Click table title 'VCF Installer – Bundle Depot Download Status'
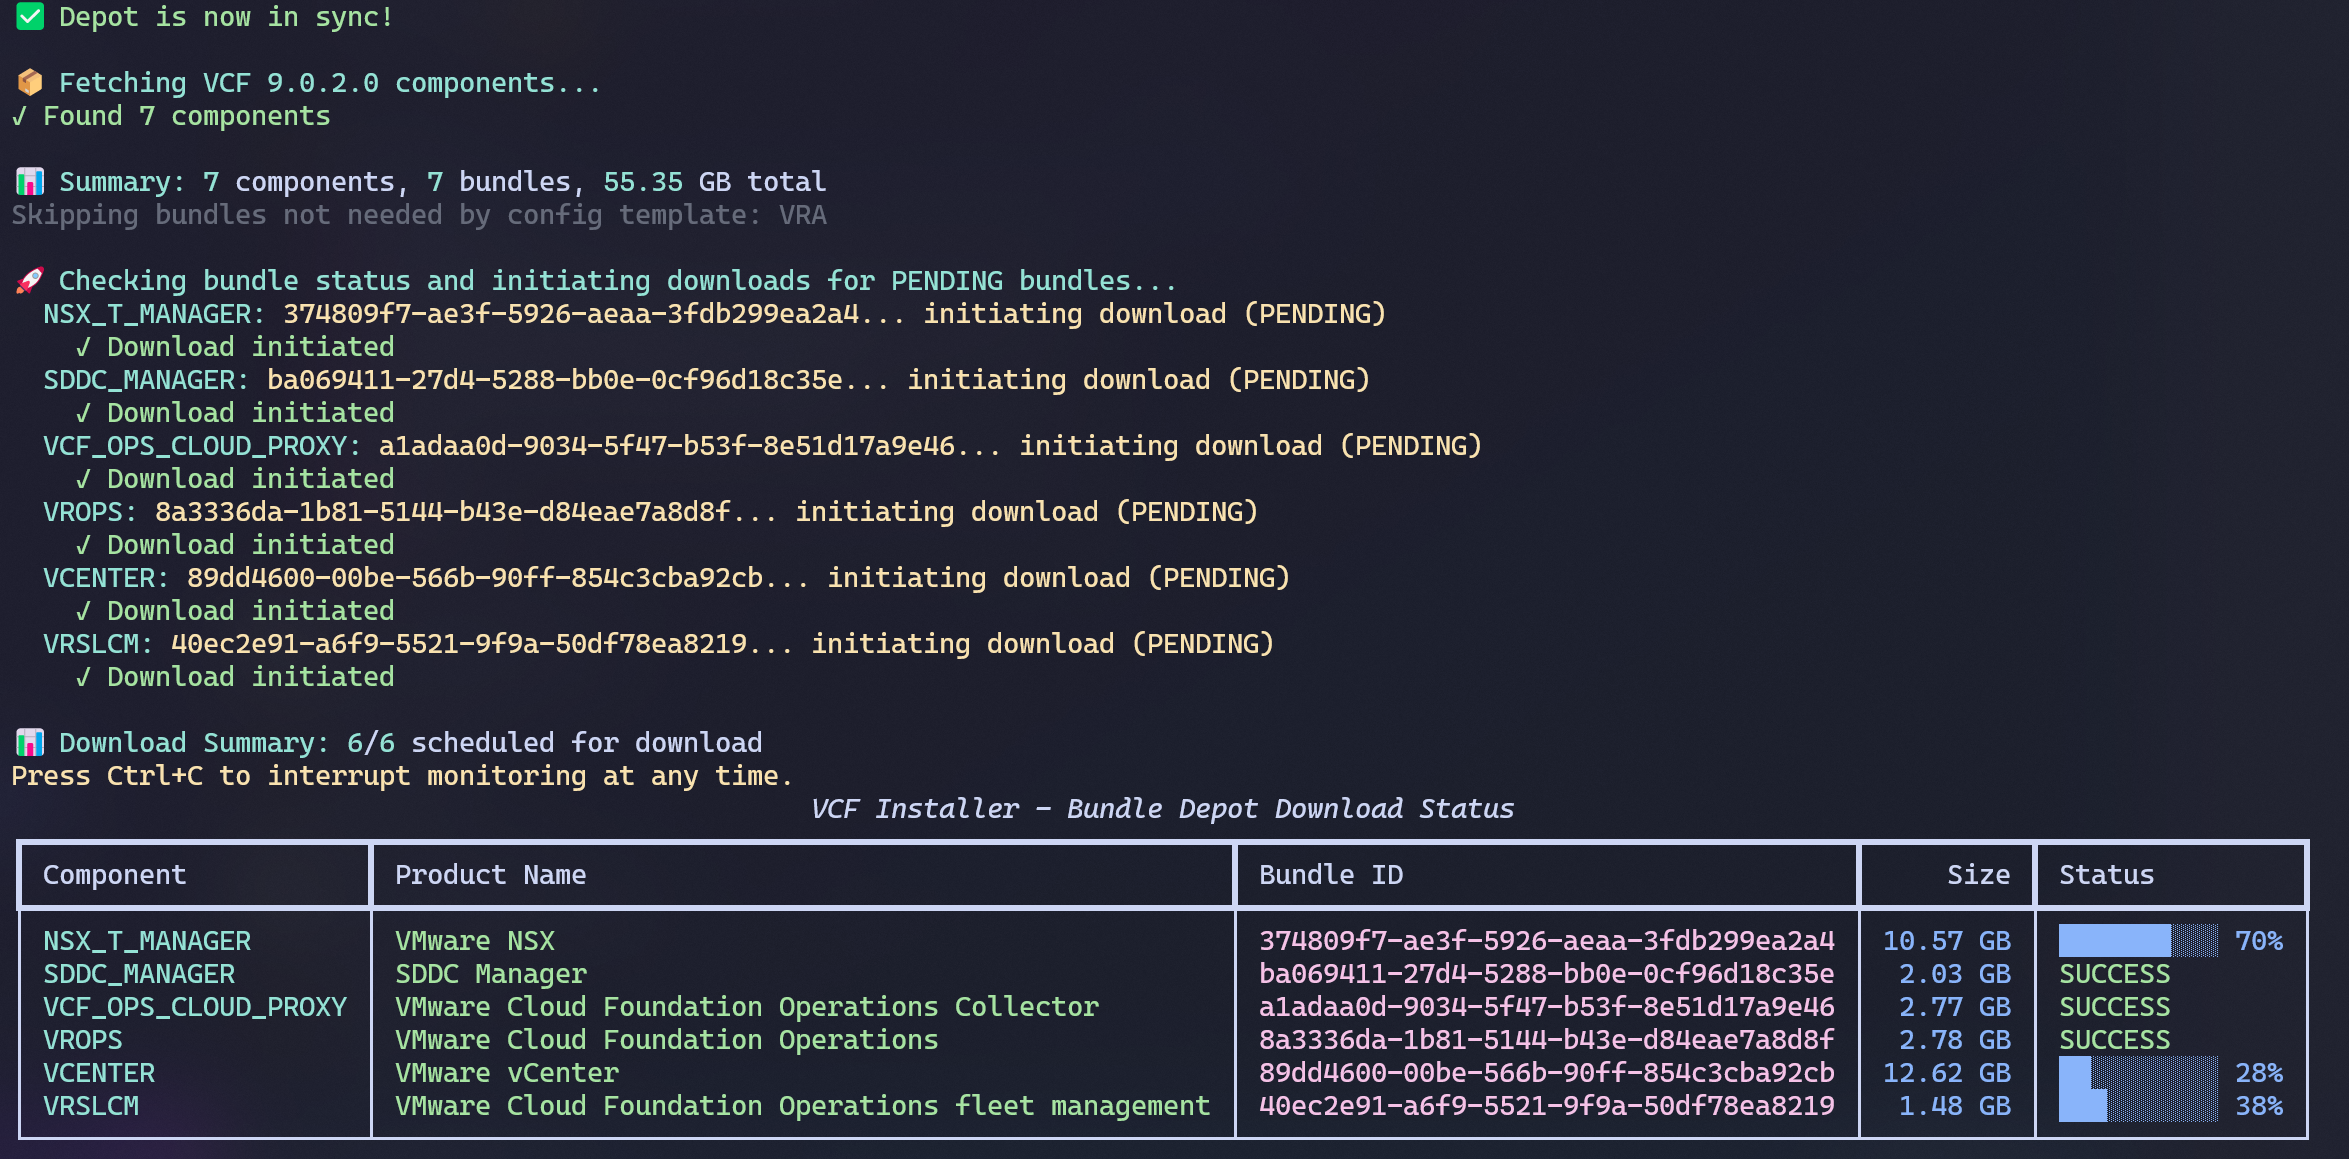Viewport: 2349px width, 1159px height. coord(1162,809)
